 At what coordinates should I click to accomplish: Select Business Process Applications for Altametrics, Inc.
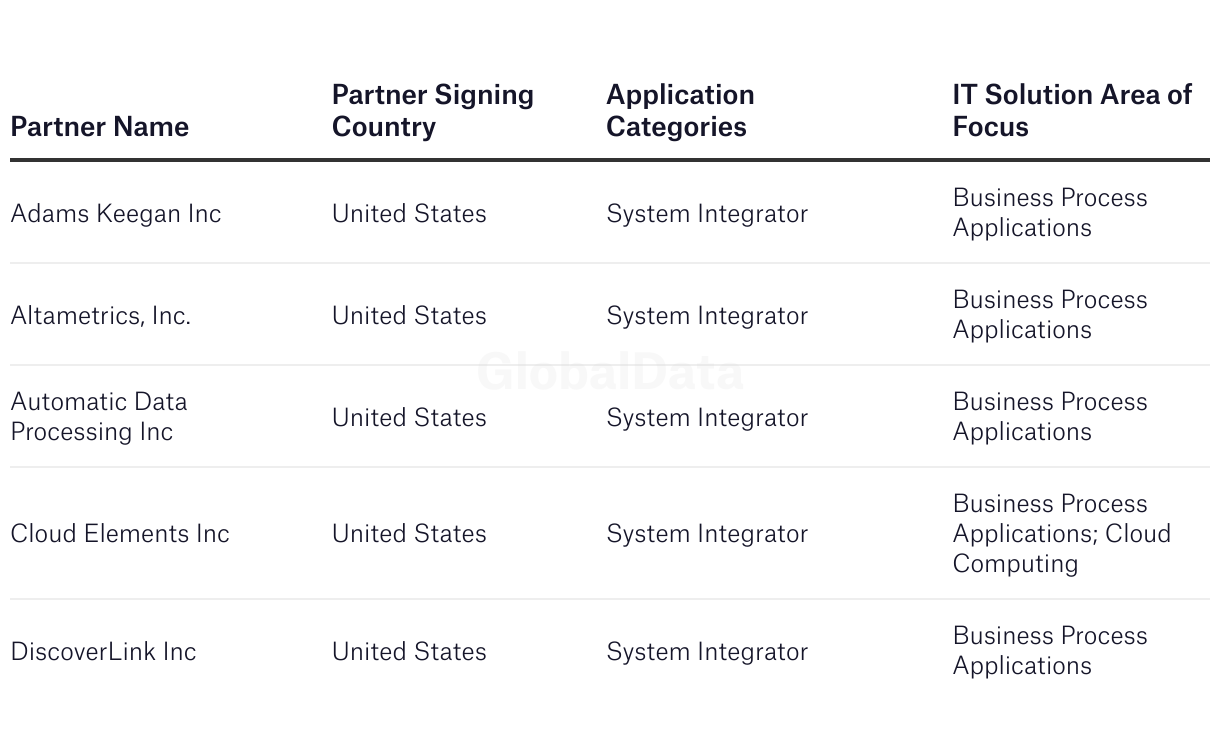click(x=1050, y=315)
